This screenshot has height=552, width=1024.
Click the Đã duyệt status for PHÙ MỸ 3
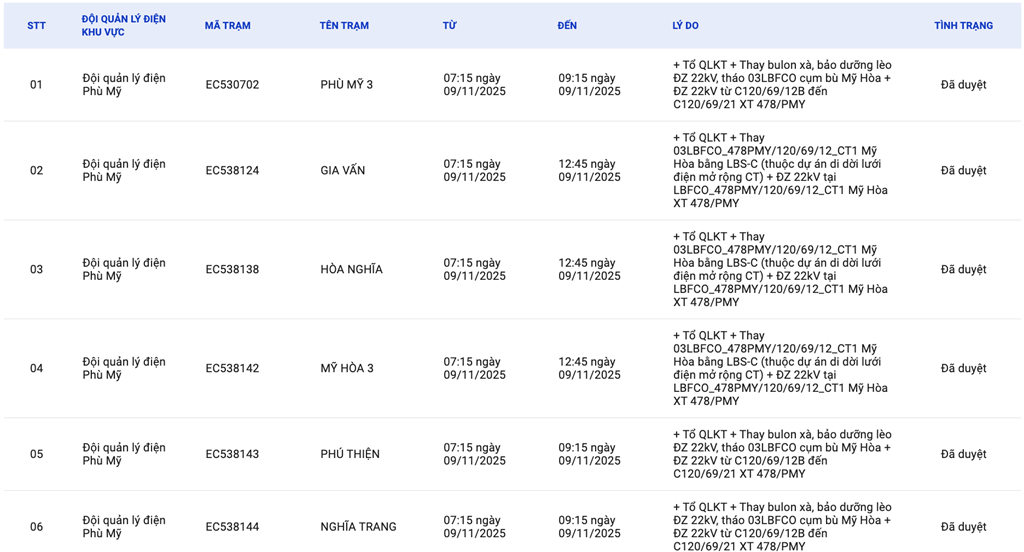click(963, 85)
